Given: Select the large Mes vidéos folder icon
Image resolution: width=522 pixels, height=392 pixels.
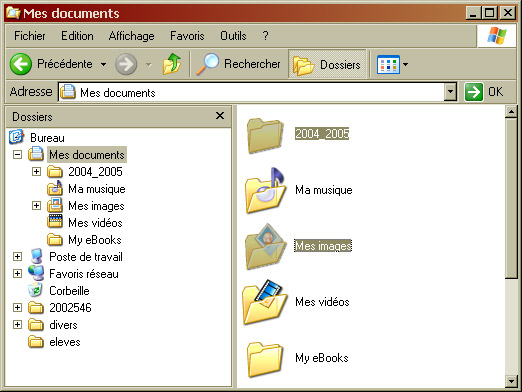Looking at the screenshot, I should coord(265,302).
